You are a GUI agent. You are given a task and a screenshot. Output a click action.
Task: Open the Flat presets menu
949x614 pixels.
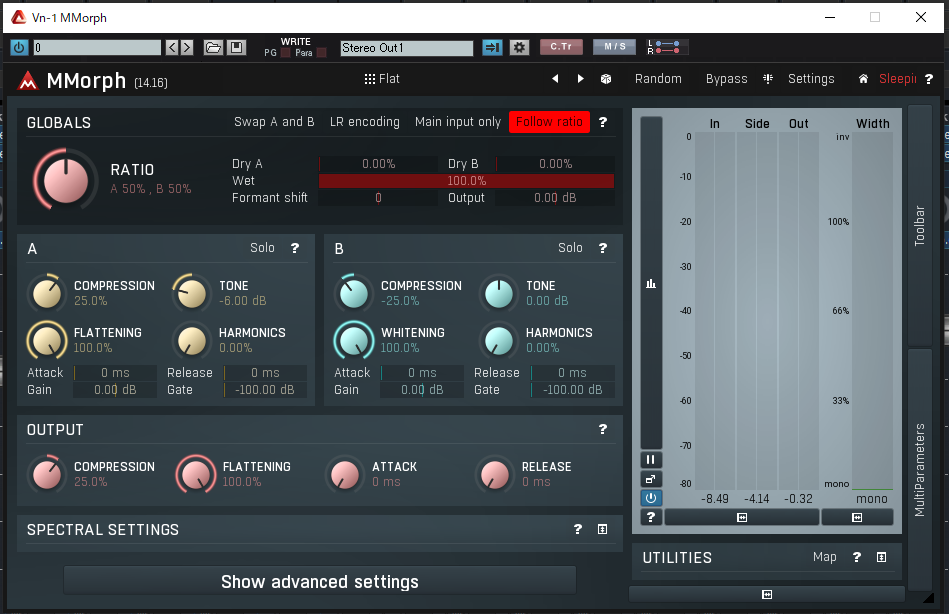(x=382, y=79)
